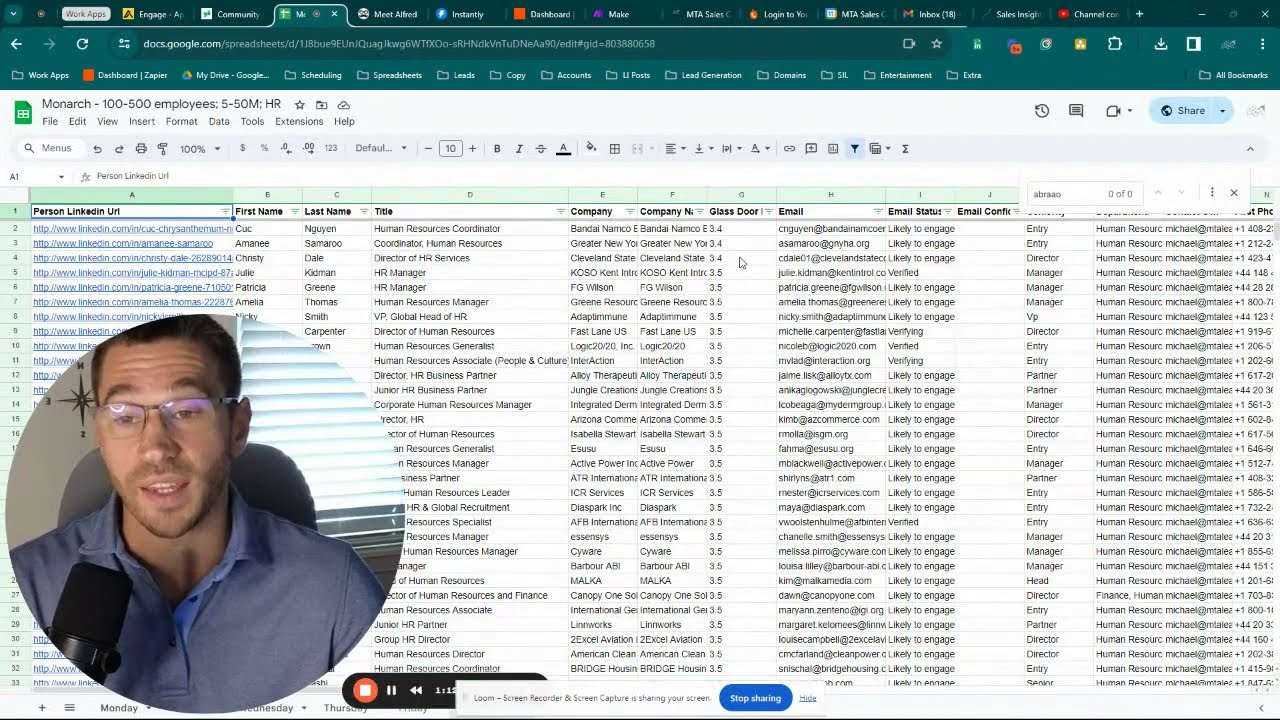Toggle italic formatting
1280x720 pixels.
pos(519,148)
